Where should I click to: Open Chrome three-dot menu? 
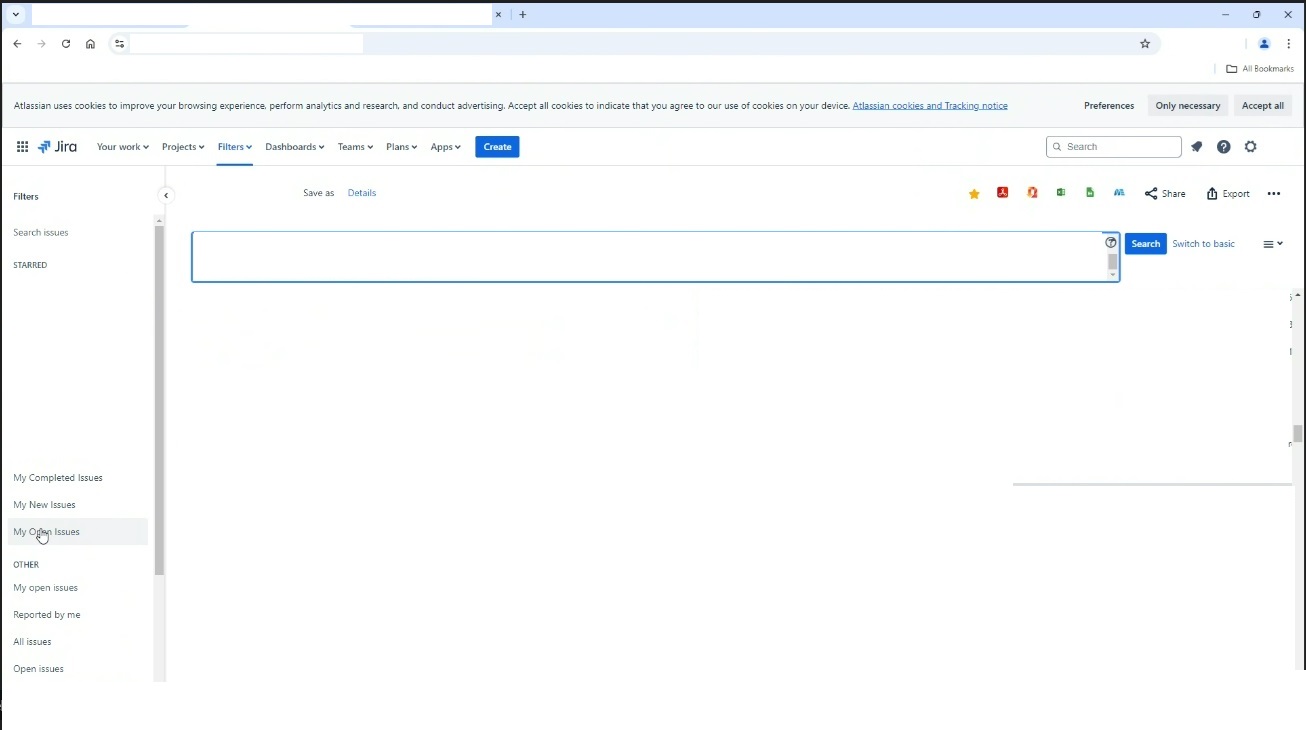pos(1289,44)
